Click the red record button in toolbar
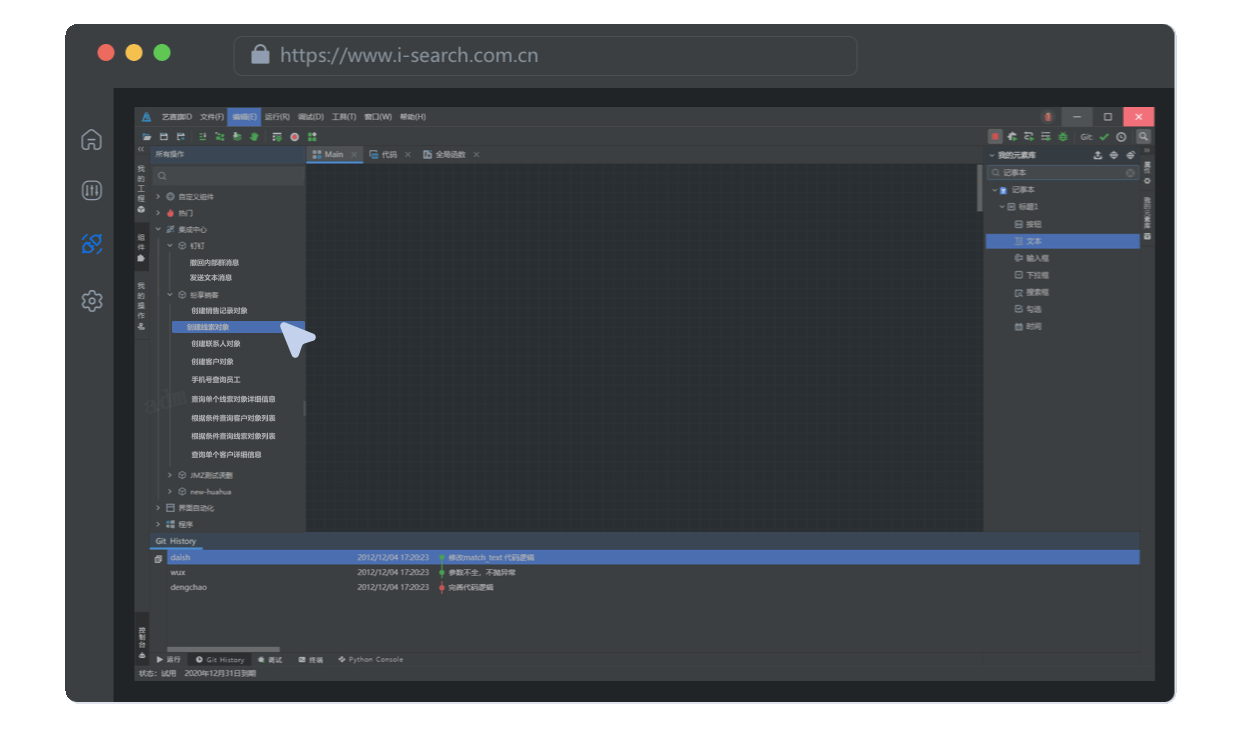 pos(295,137)
